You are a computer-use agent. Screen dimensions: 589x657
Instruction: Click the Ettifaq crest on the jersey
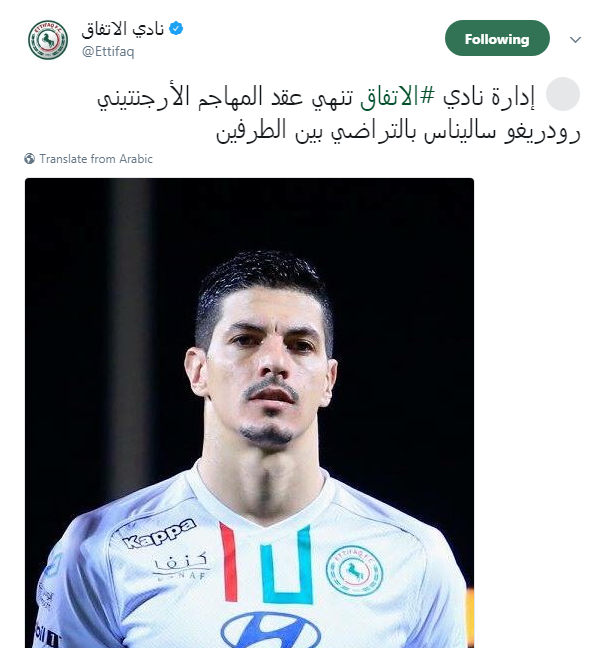tap(354, 570)
